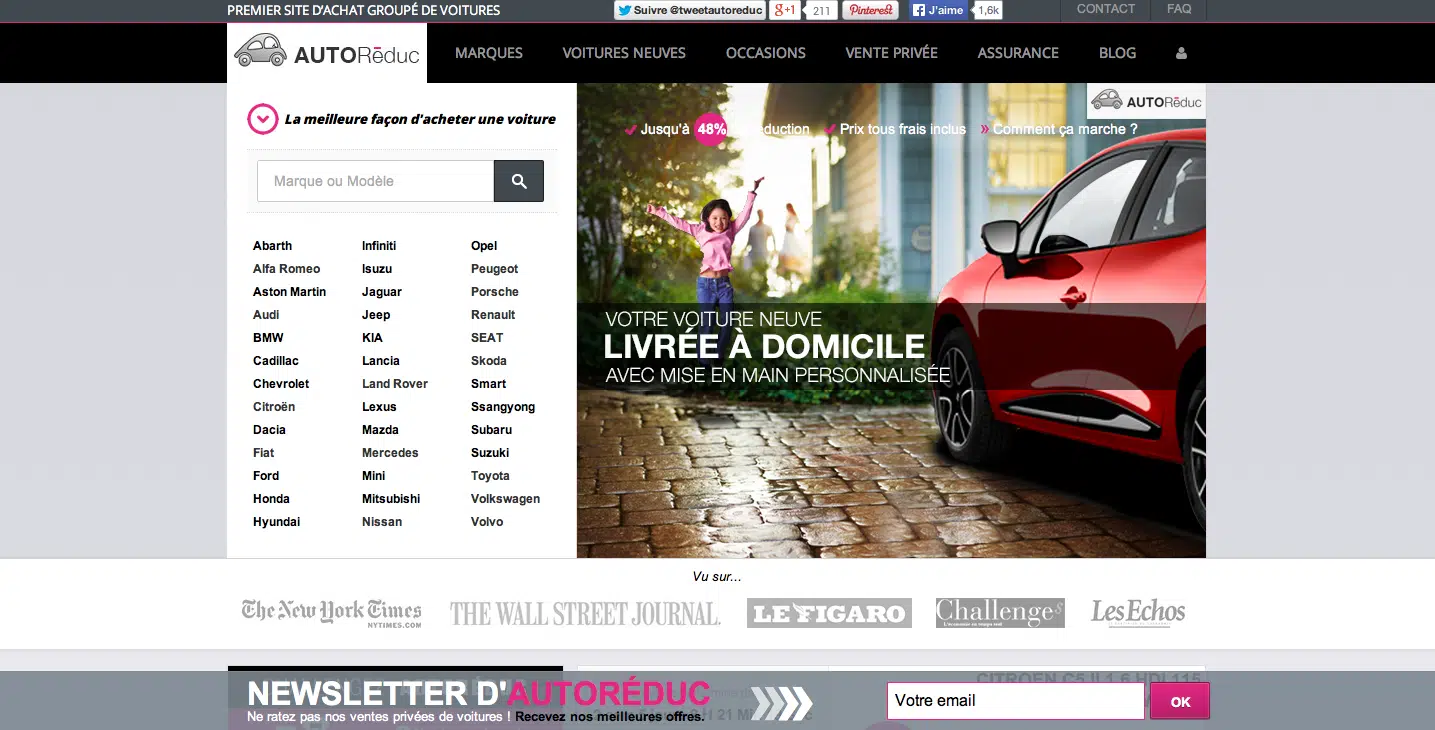Select the Nissan brand

point(382,522)
